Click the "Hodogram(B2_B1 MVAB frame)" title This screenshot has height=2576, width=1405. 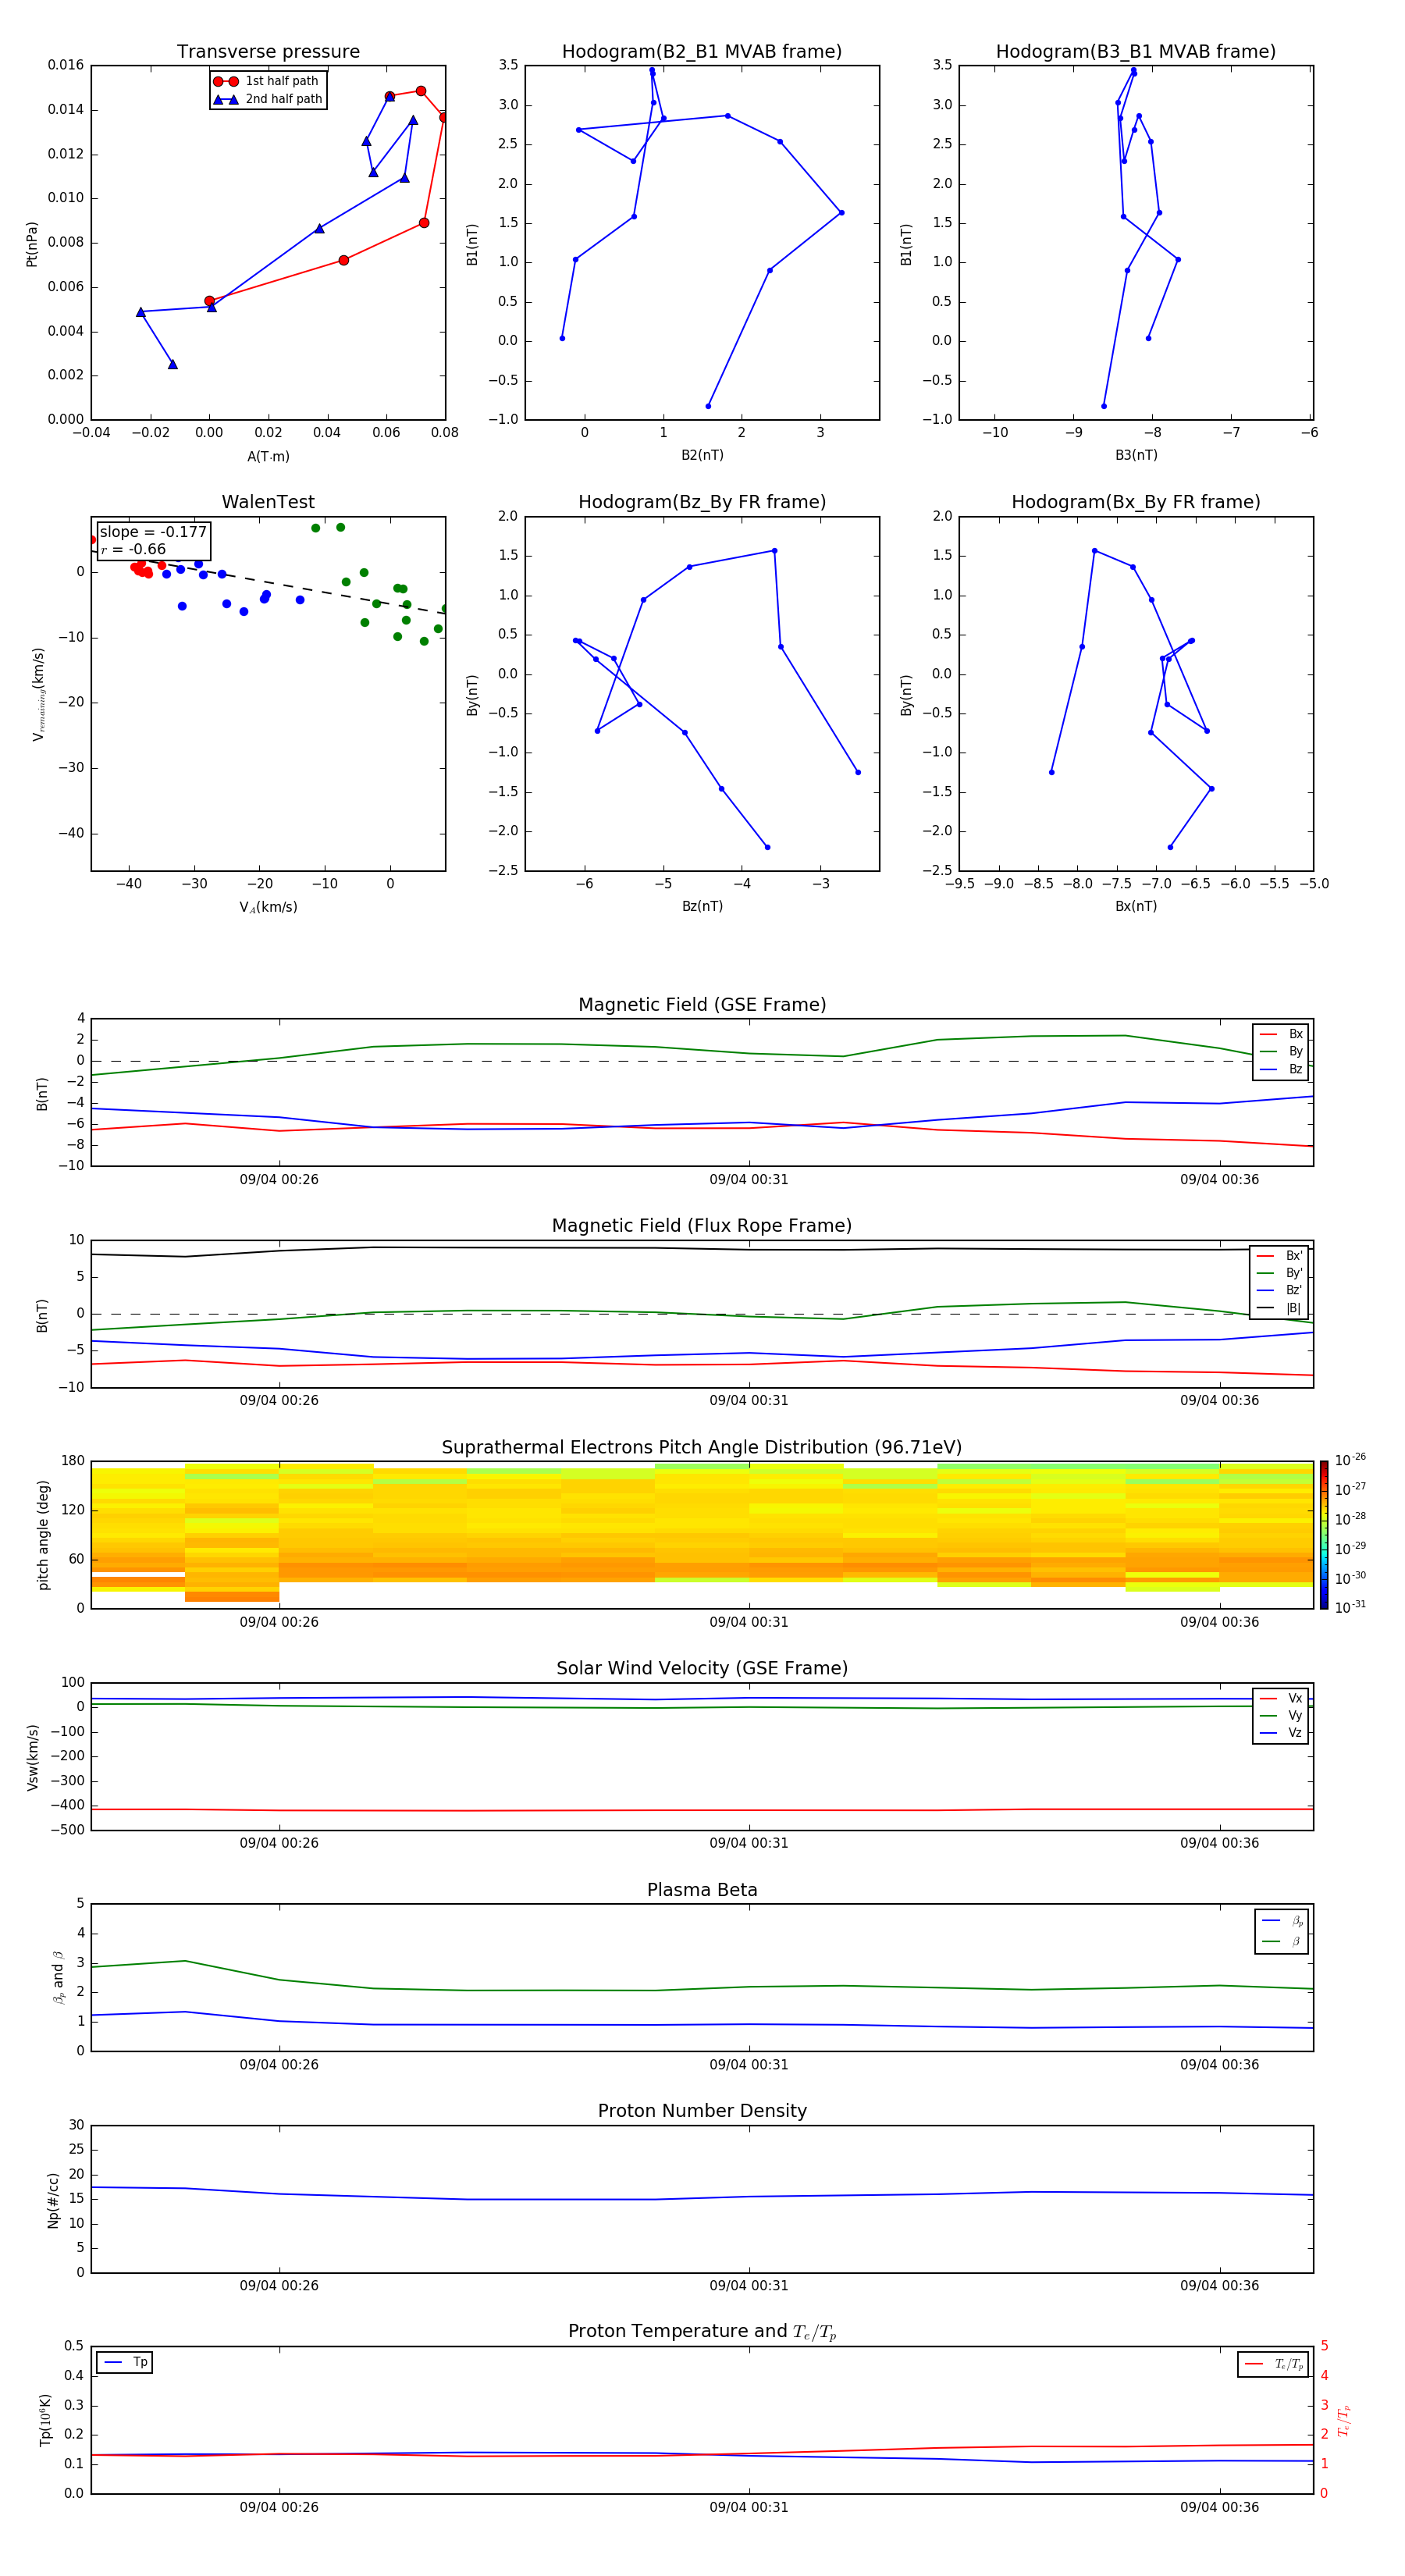tap(702, 52)
